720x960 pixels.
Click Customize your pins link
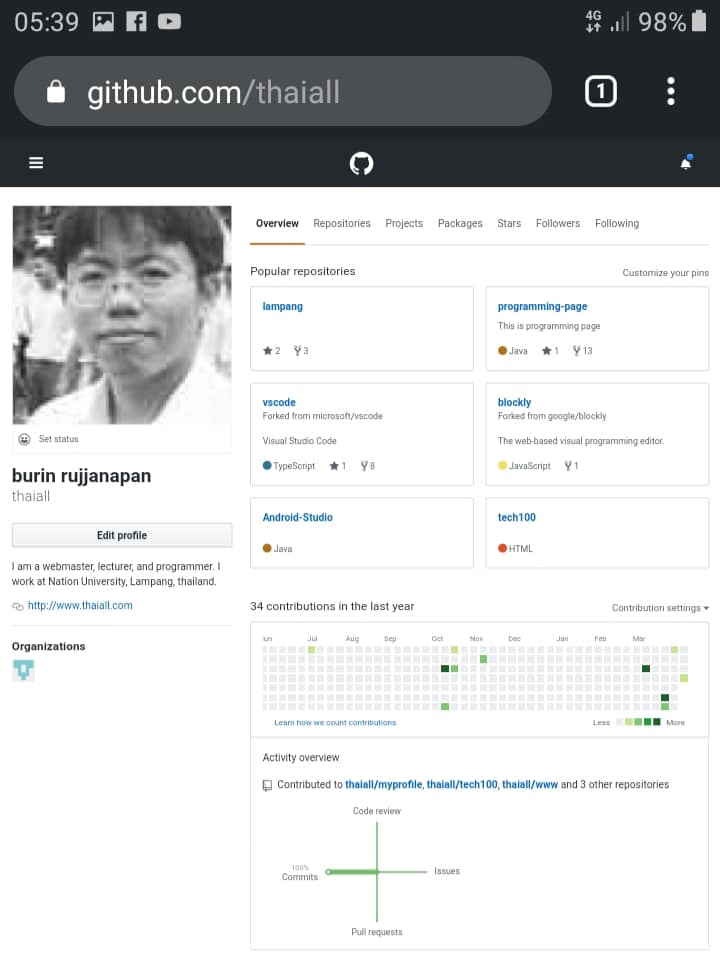pos(665,273)
